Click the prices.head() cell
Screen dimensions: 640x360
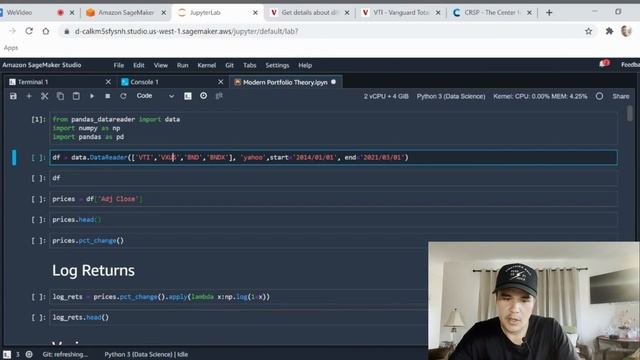(x=333, y=220)
